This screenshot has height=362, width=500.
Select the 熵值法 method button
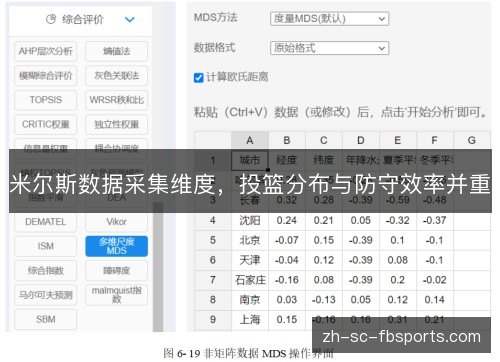point(116,51)
